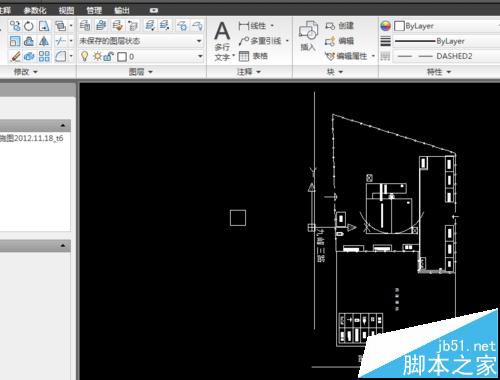
Task: Click the ribbon minimize button after 输出
Action: point(154,11)
